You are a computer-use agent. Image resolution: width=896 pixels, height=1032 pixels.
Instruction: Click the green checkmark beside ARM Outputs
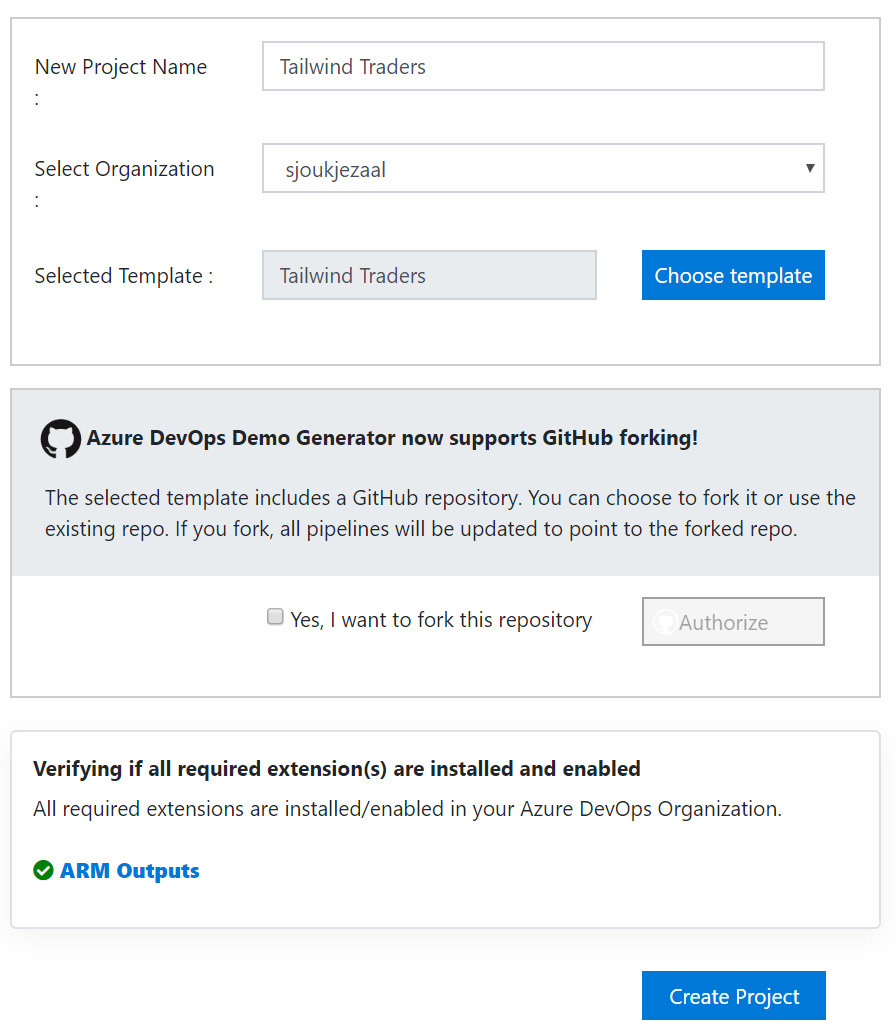click(x=43, y=871)
